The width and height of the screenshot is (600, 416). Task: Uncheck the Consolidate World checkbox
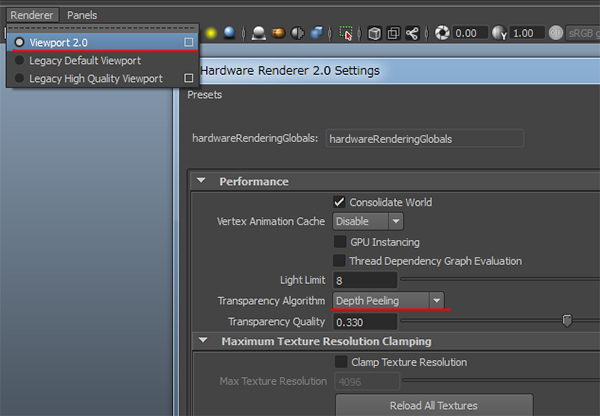(x=341, y=202)
